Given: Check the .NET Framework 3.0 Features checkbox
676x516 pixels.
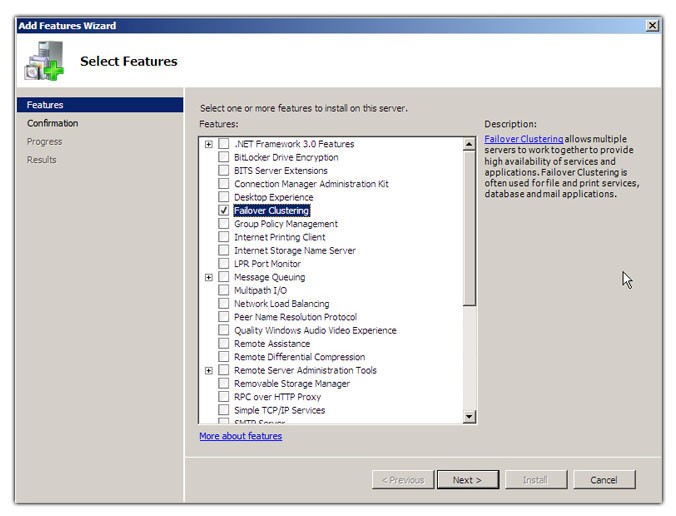Looking at the screenshot, I should (x=223, y=143).
